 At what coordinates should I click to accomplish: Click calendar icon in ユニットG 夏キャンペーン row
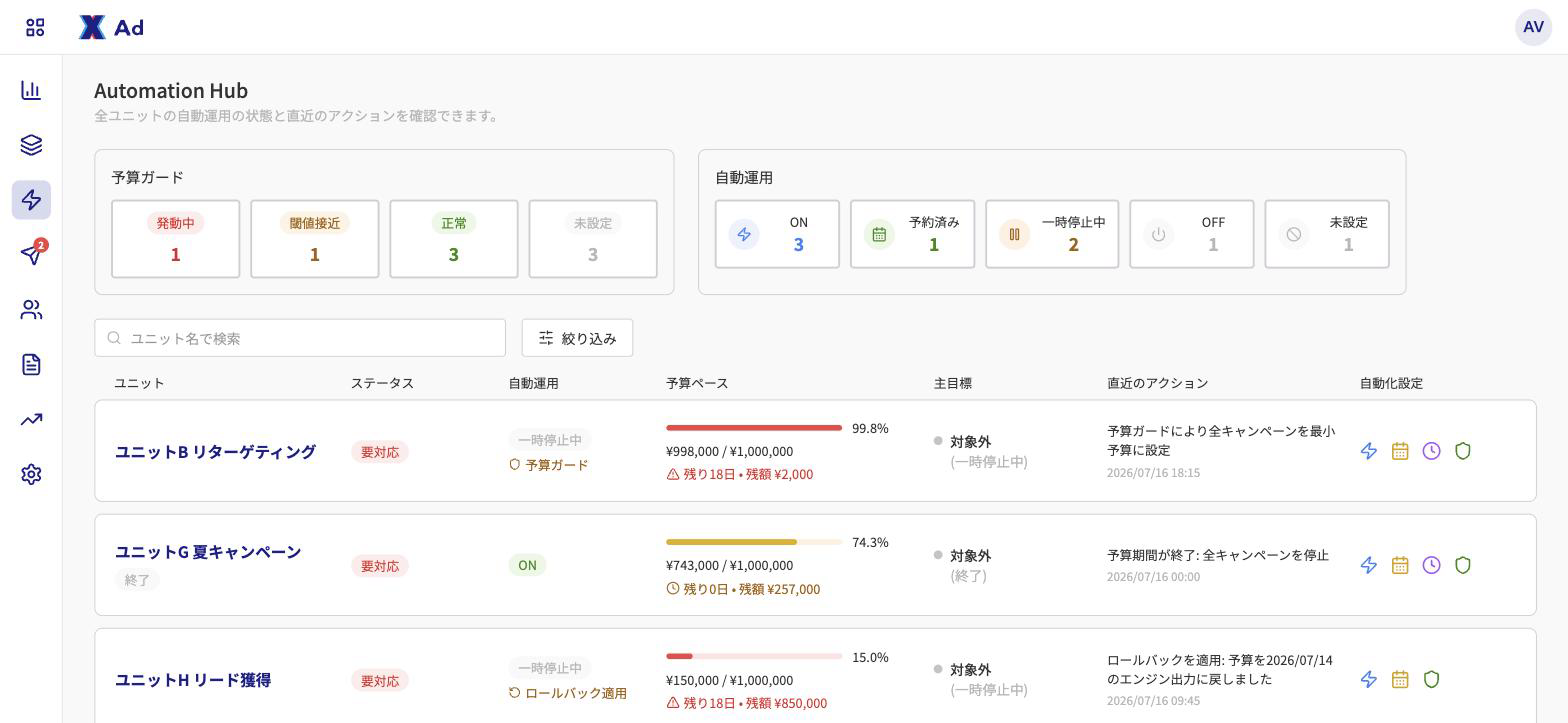pos(1400,565)
